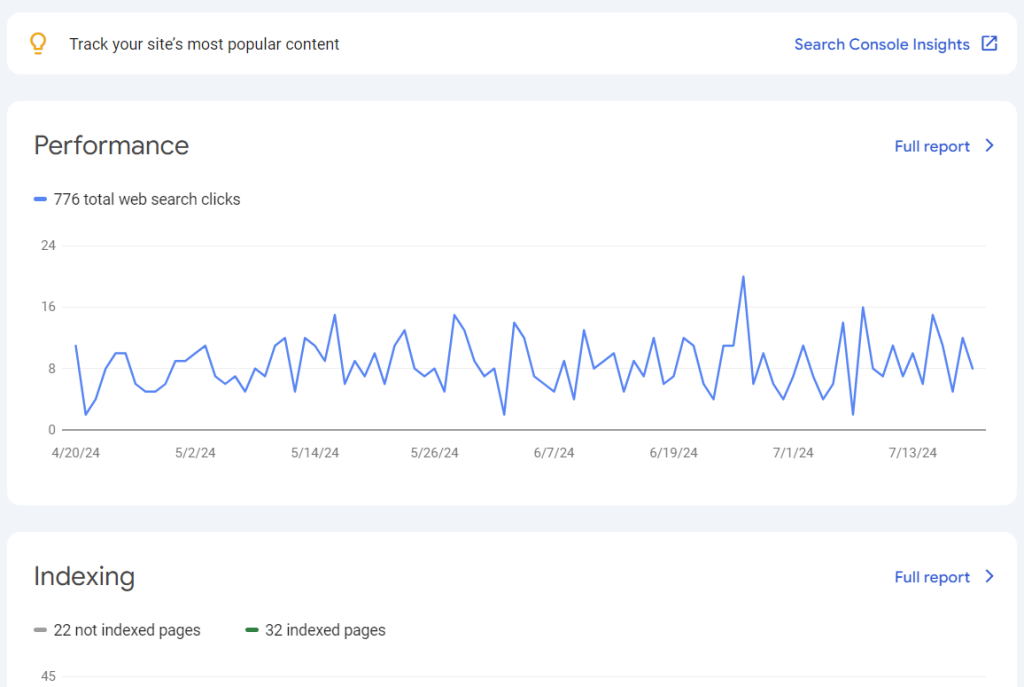Click the Track your site's most popular content text
The image size is (1024, 687).
click(204, 44)
